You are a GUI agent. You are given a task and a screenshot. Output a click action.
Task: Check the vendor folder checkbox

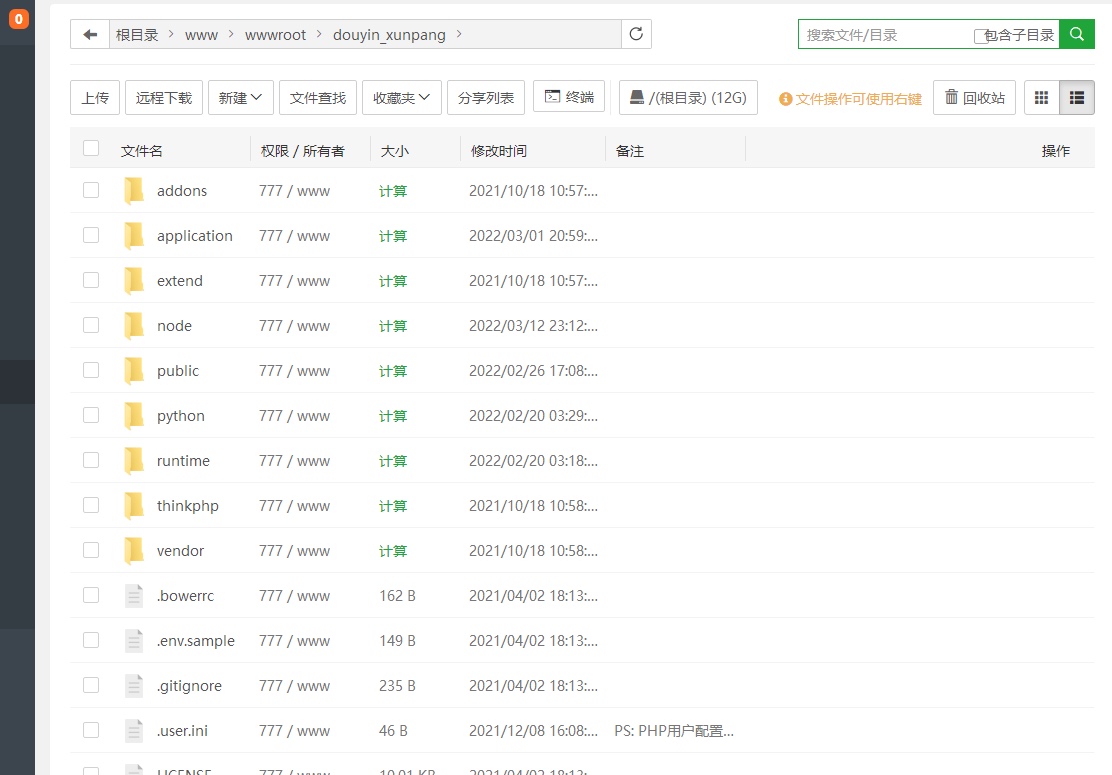(91, 550)
